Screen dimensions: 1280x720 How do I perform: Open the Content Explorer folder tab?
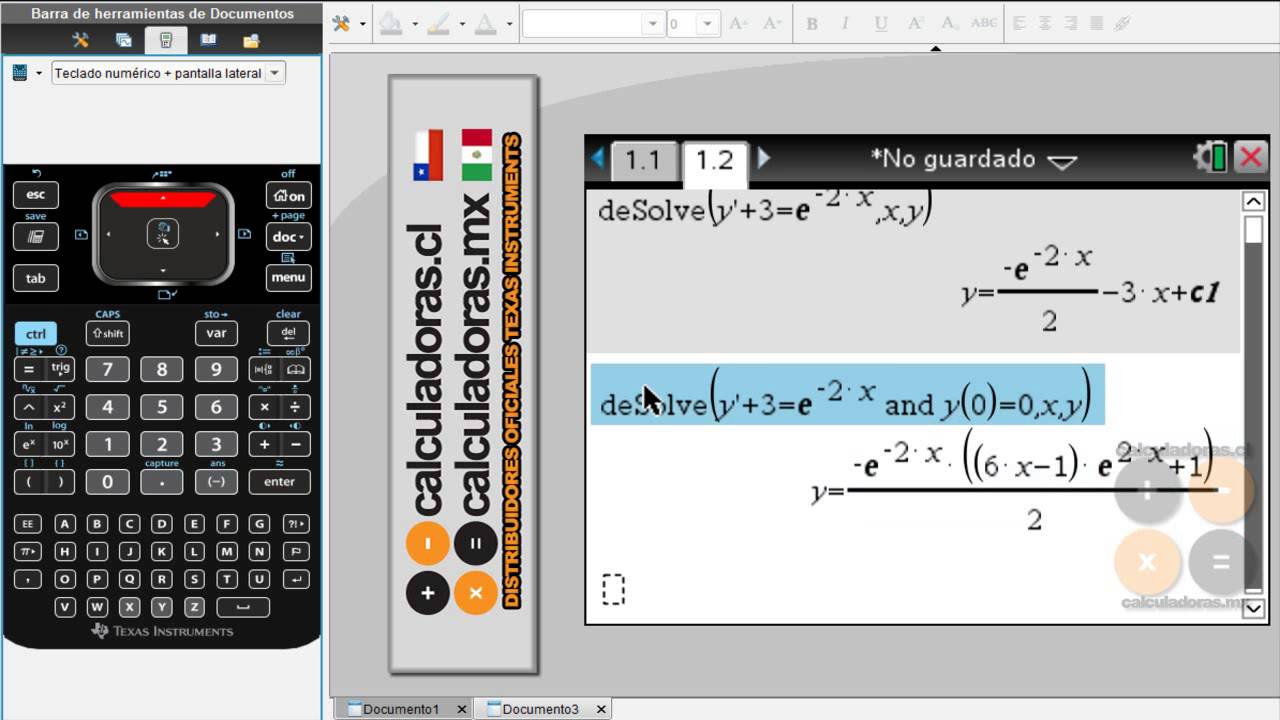click(x=251, y=40)
